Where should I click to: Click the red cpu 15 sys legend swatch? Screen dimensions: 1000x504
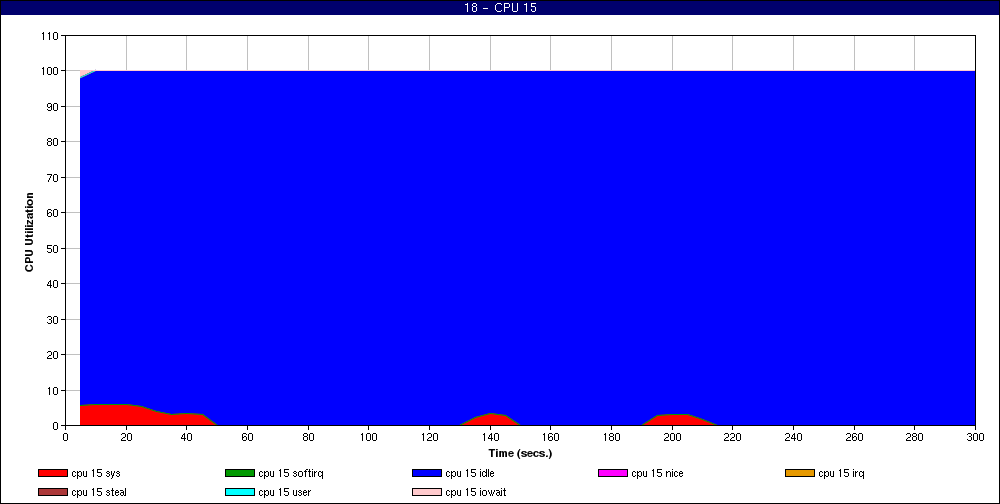(x=52, y=473)
